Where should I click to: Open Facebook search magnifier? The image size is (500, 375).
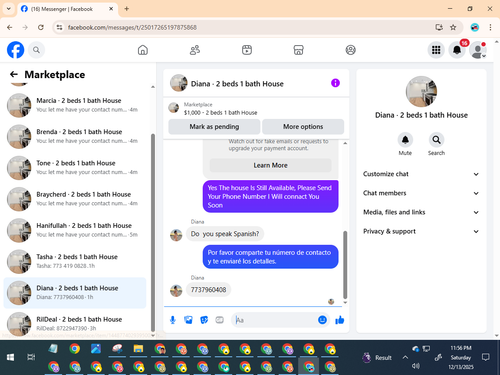[36, 50]
